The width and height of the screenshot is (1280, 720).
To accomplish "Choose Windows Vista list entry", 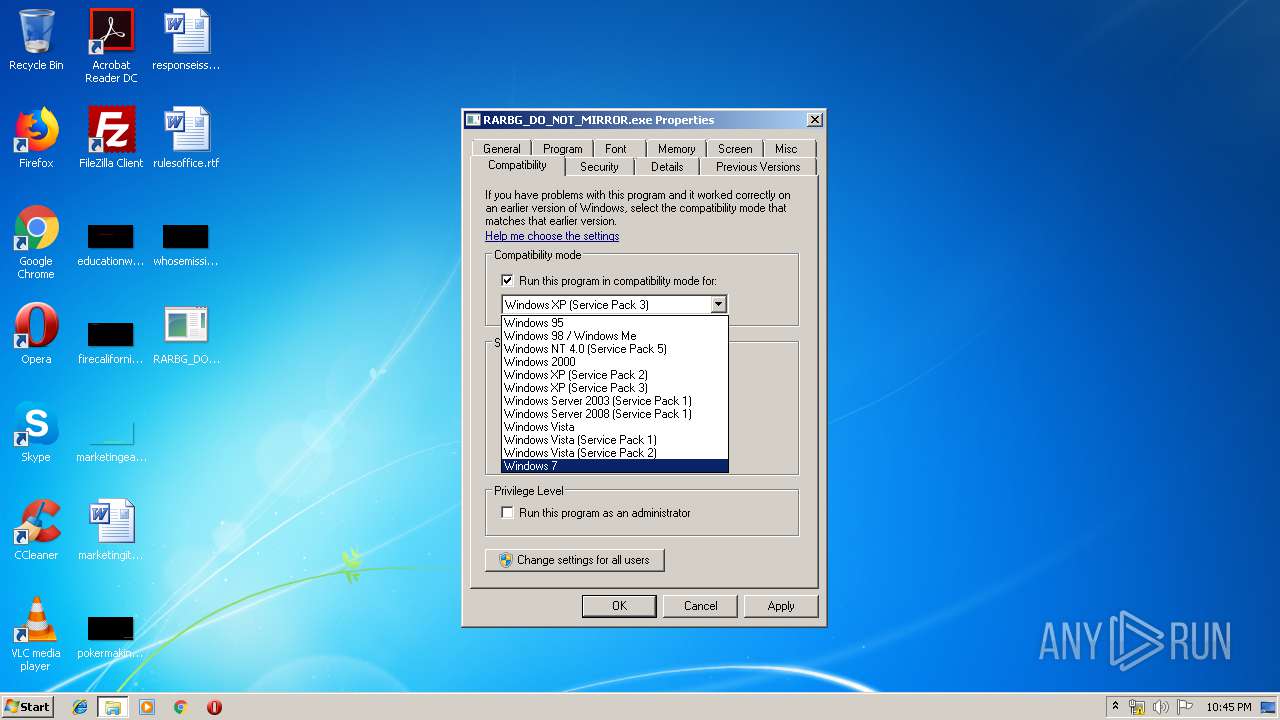I will (614, 427).
